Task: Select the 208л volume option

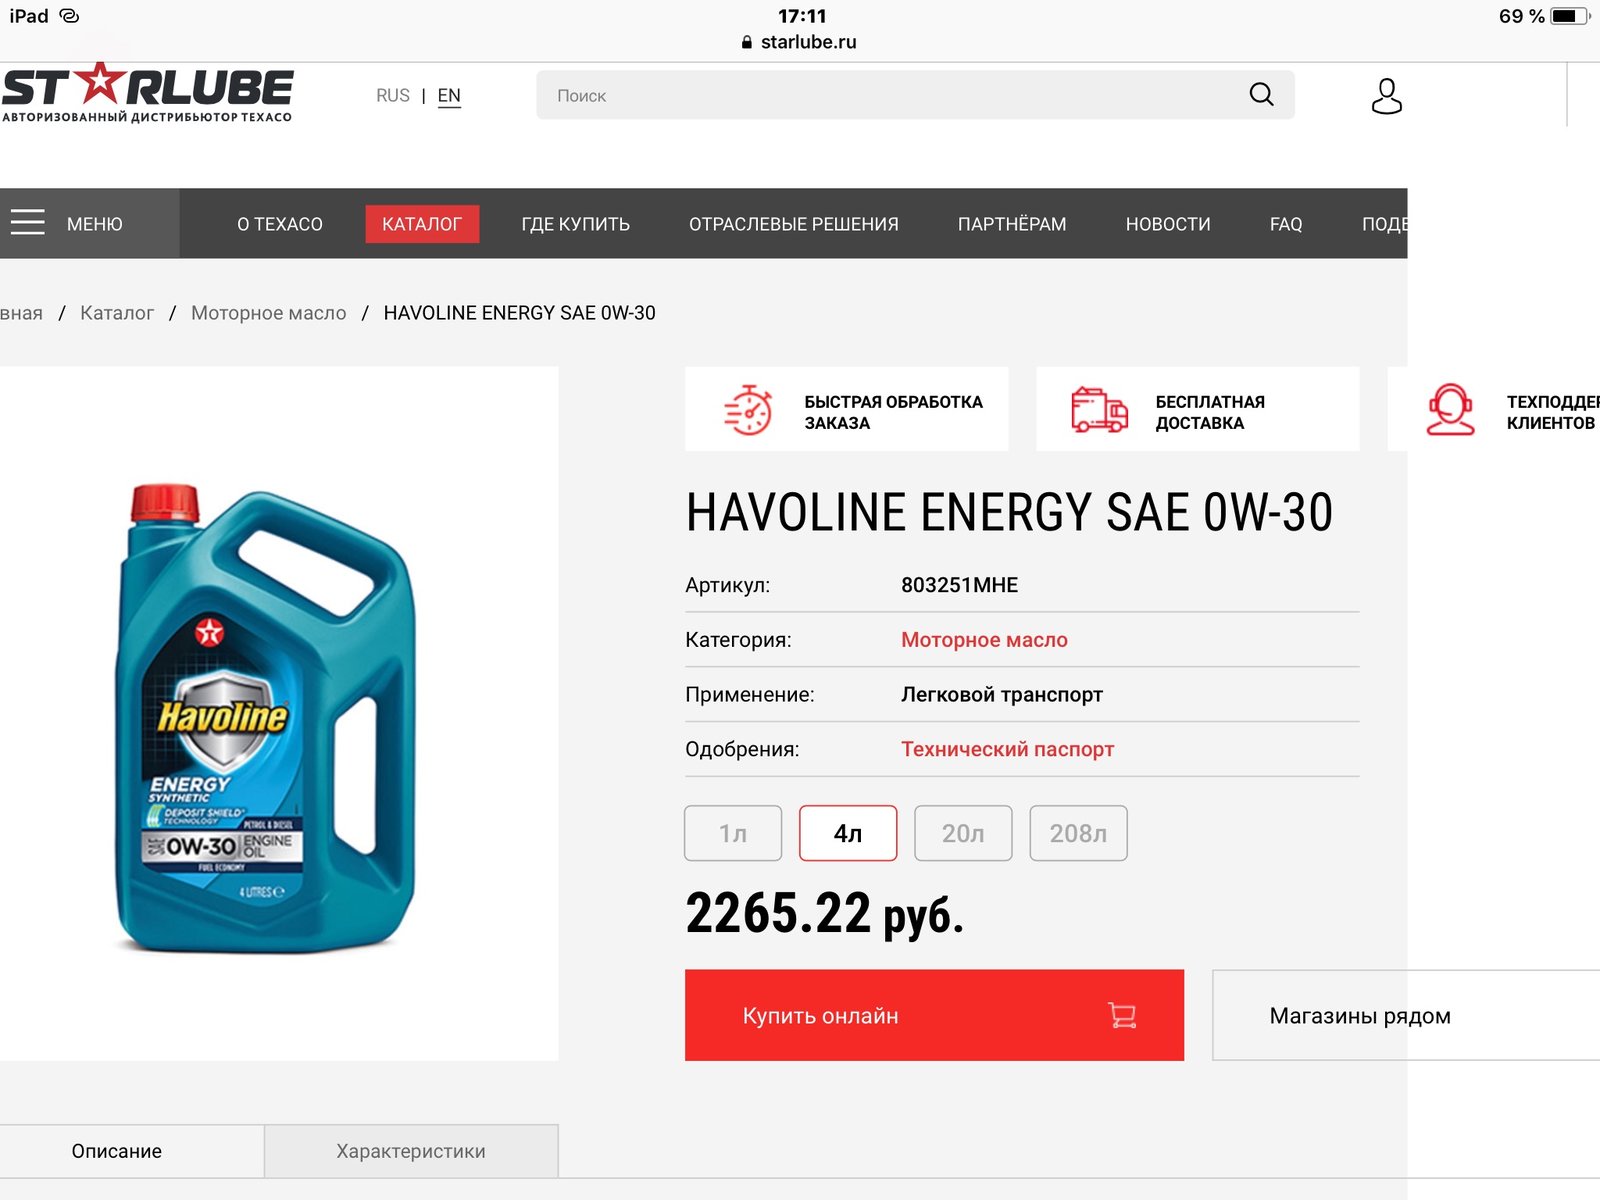Action: [1078, 833]
